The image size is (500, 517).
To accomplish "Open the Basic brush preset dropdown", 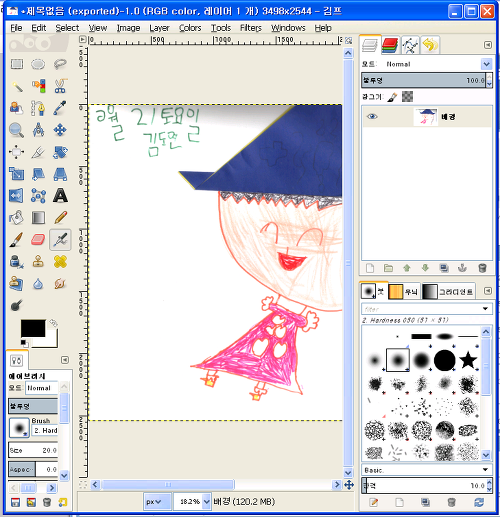I will pos(427,470).
